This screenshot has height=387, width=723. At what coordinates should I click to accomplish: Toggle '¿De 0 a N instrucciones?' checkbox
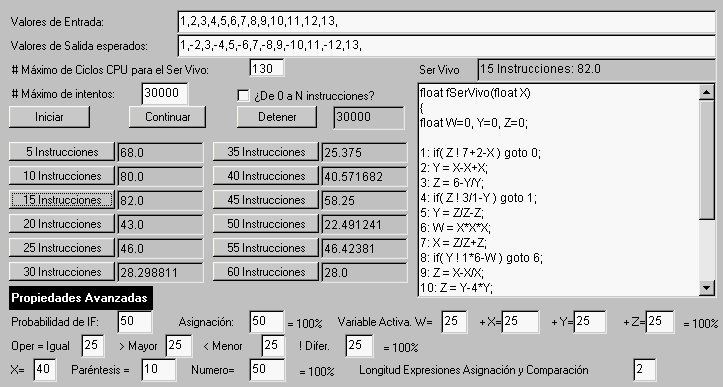243,95
